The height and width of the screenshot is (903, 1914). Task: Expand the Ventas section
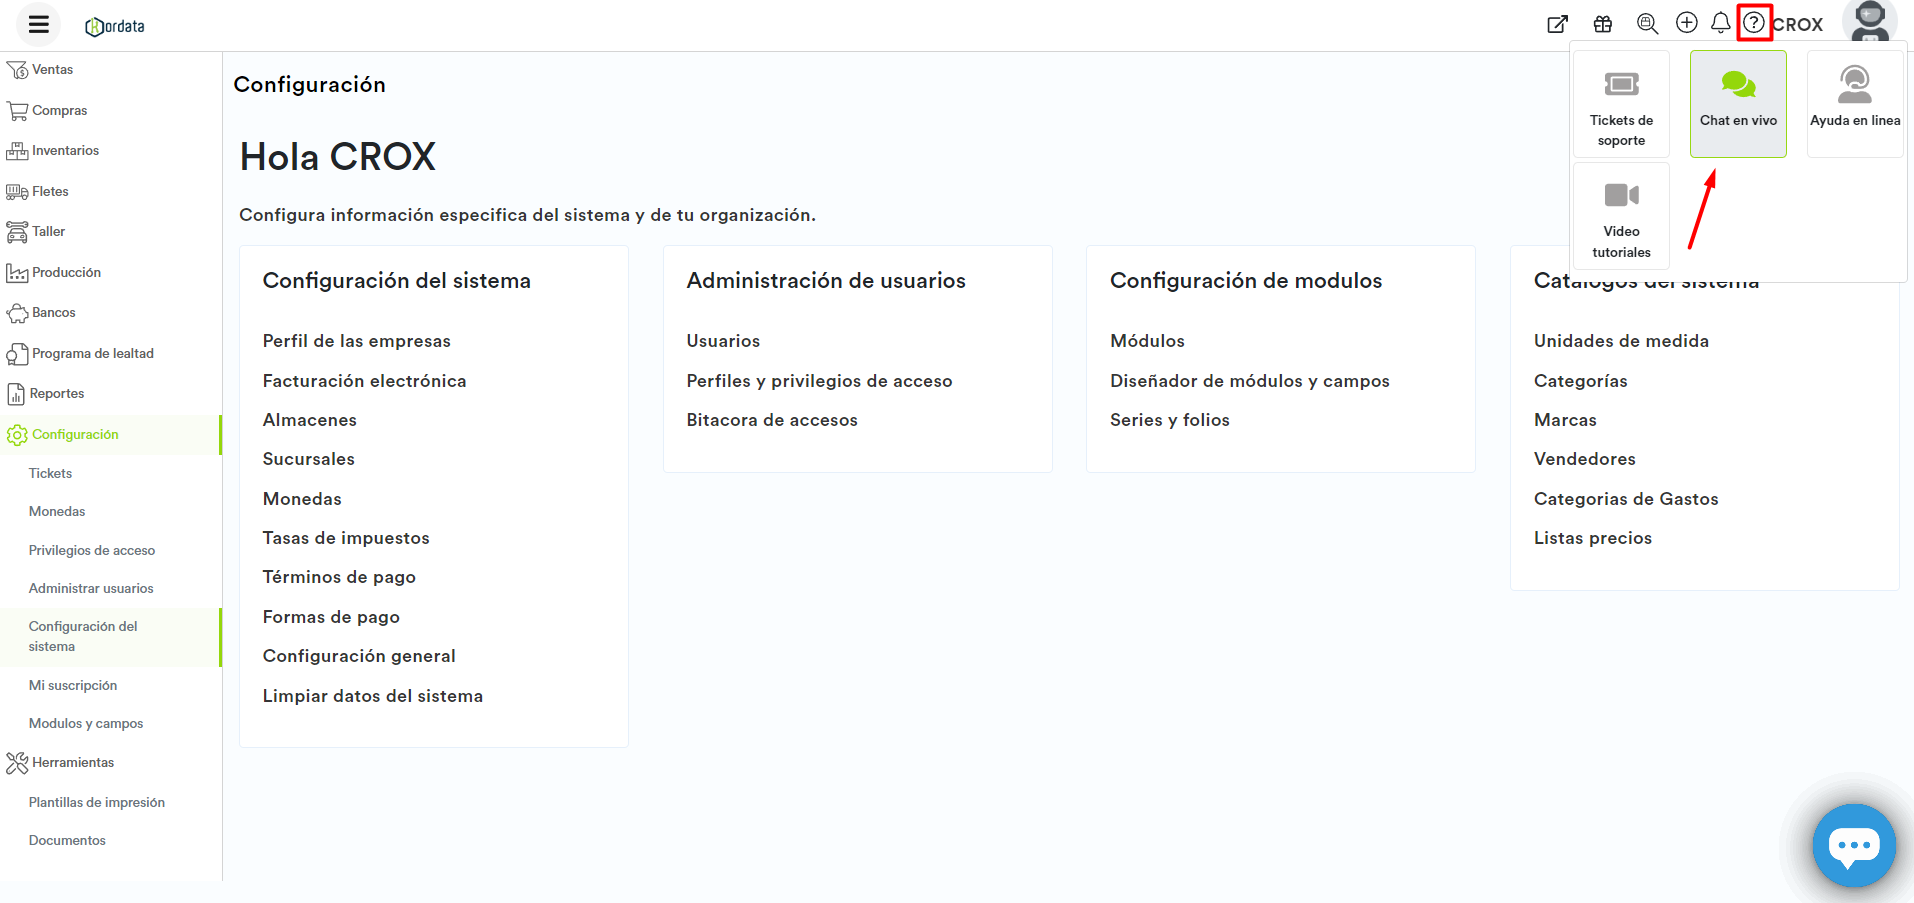[52, 69]
